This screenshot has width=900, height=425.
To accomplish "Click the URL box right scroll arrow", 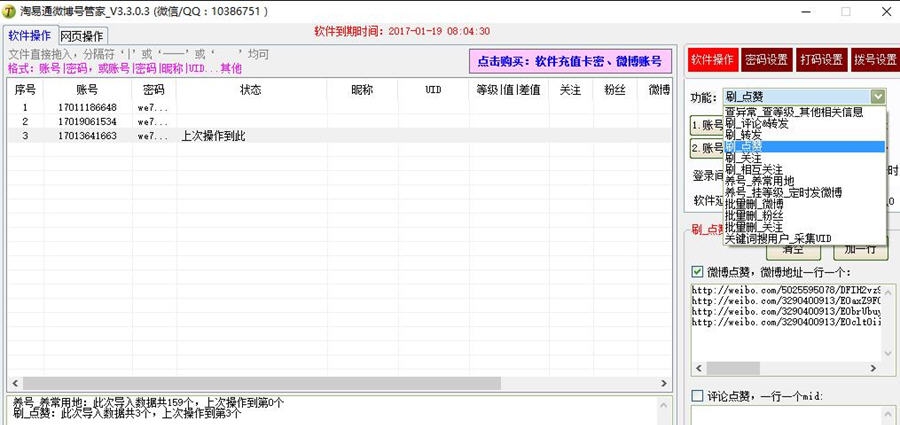I will point(874,368).
